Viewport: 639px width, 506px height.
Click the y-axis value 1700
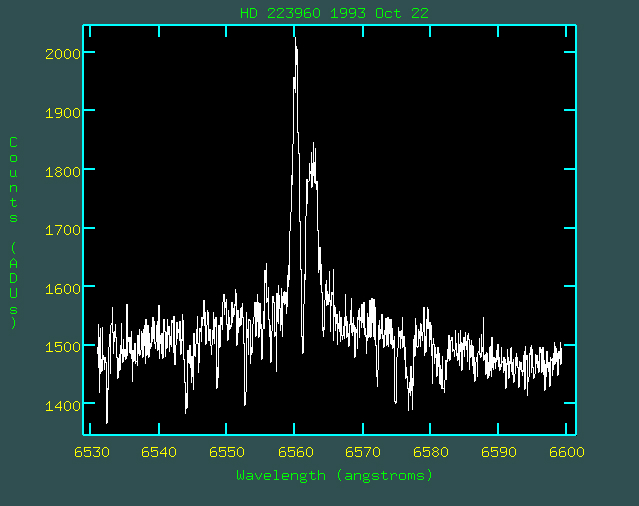(63, 230)
